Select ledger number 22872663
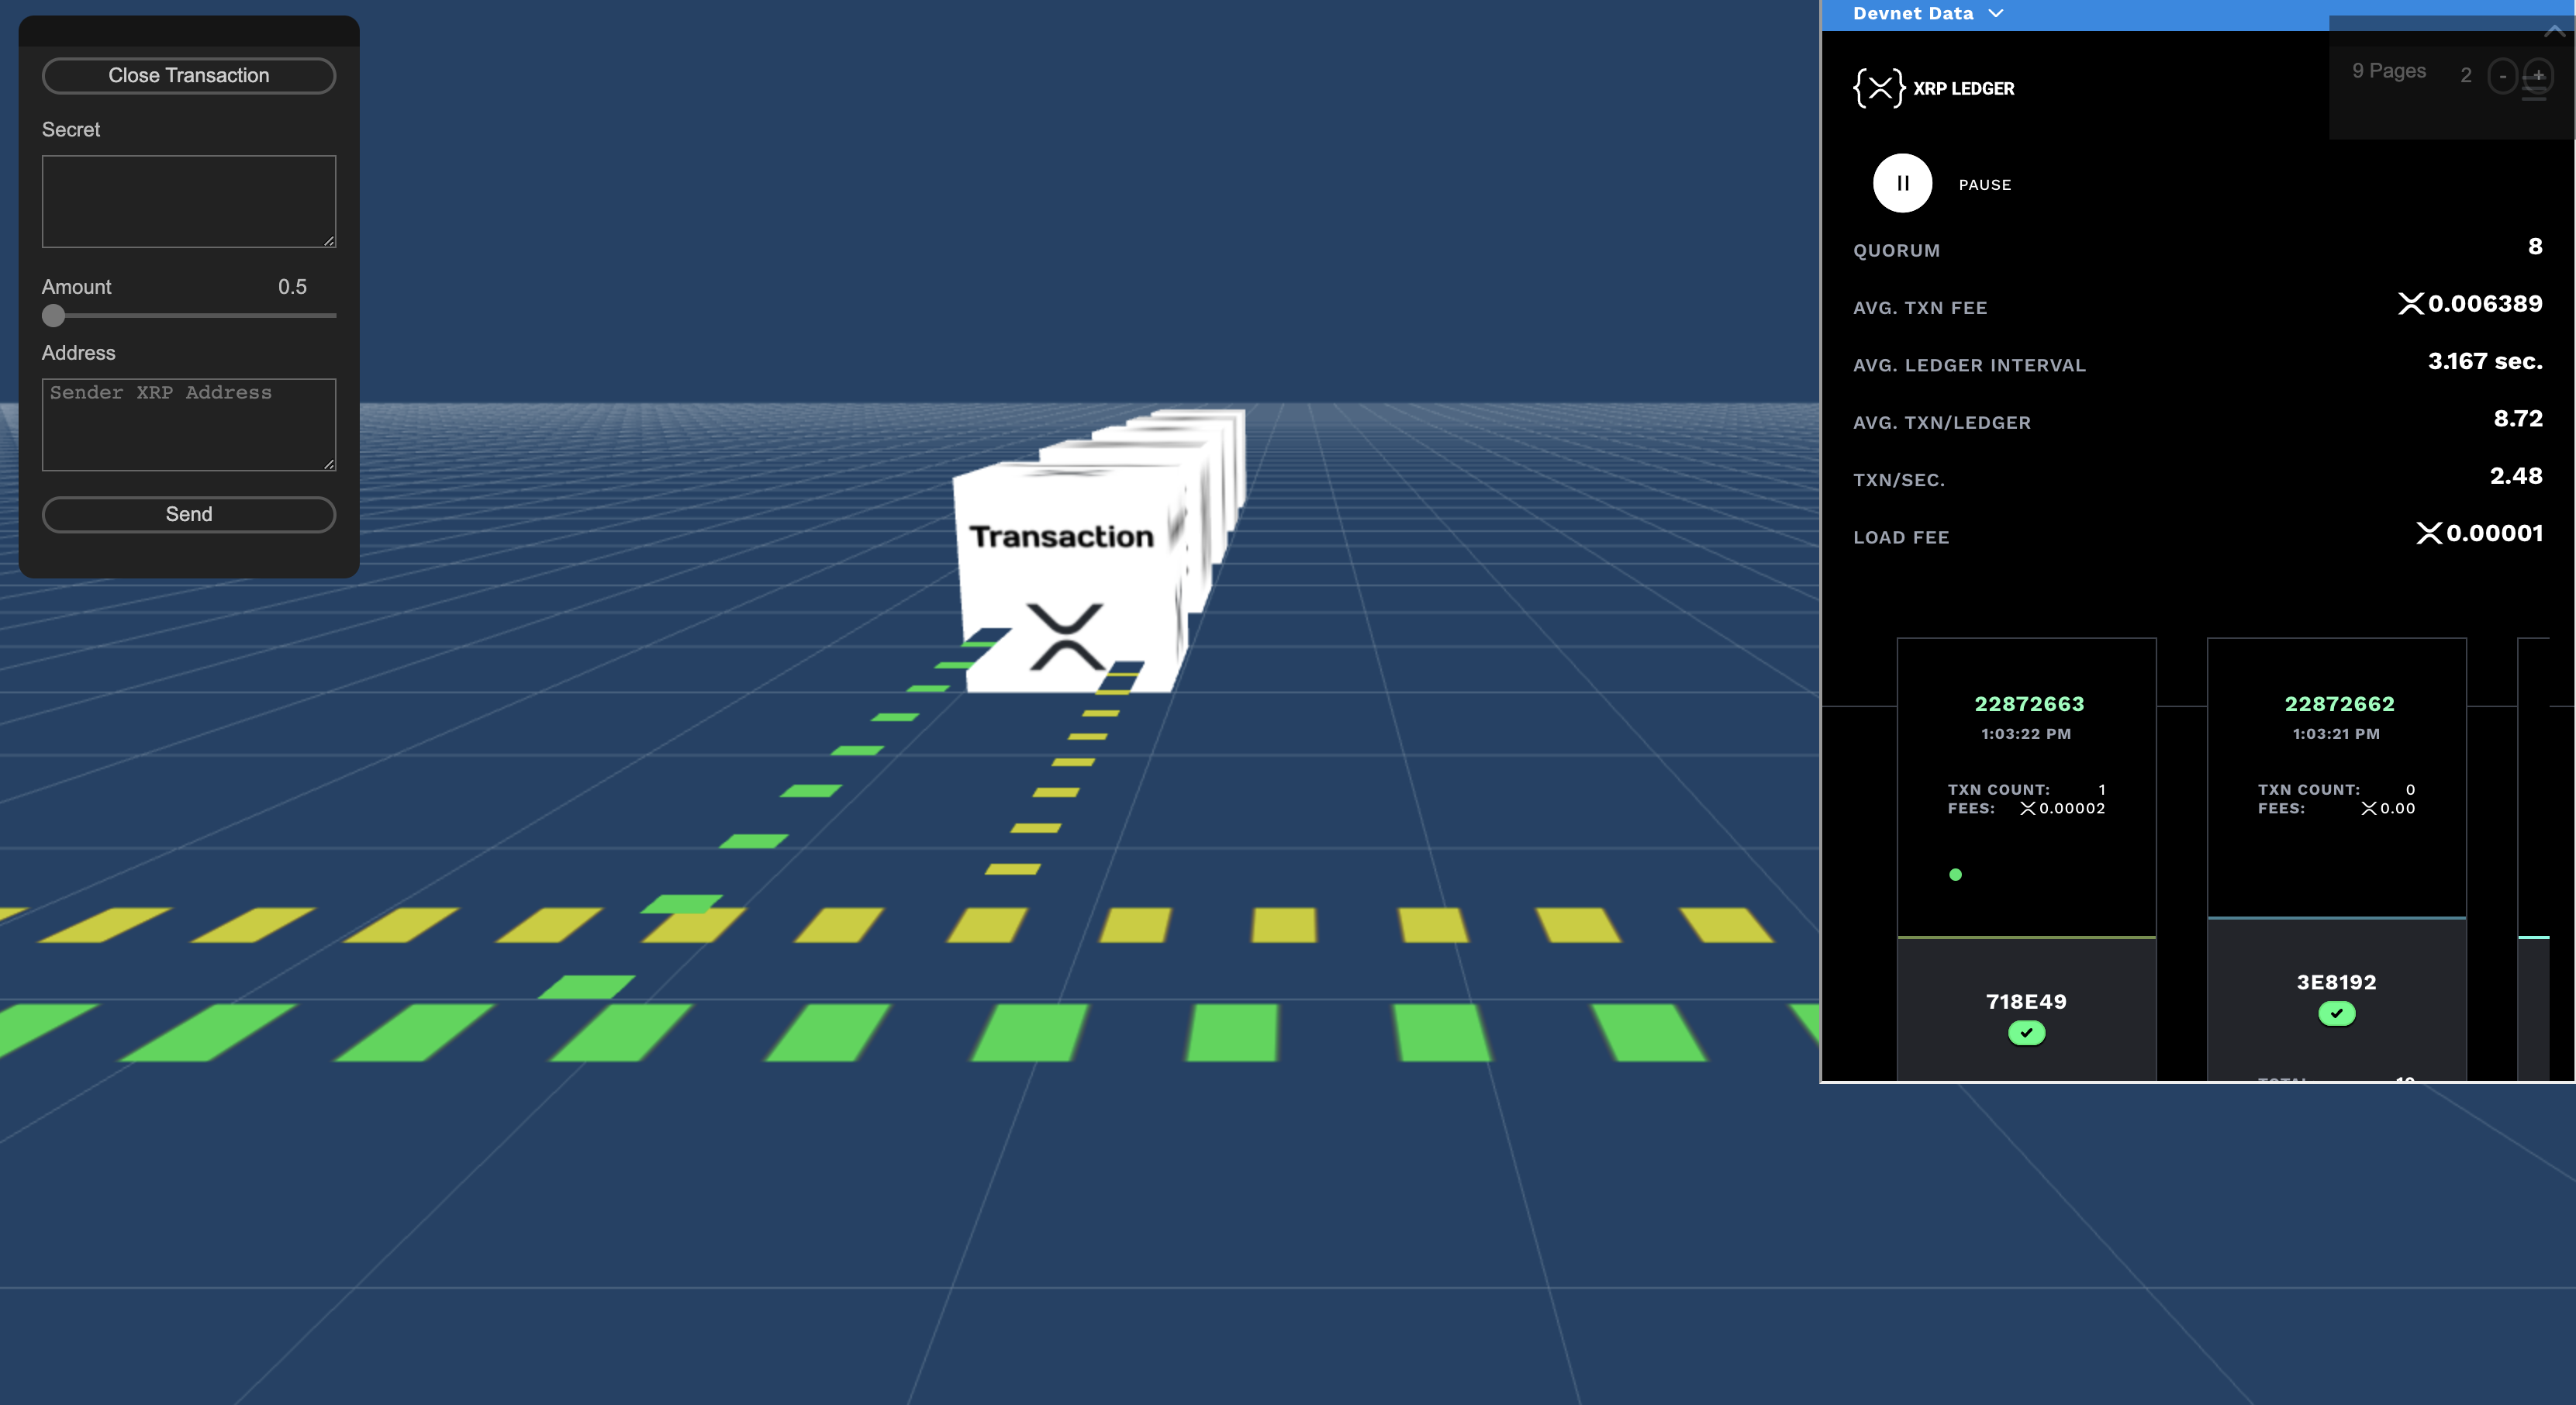Viewport: 2576px width, 1405px height. [x=2029, y=704]
